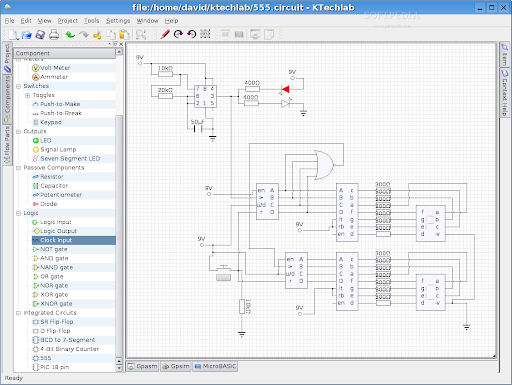Open the Project menu
The image size is (512, 385).
coord(68,21)
